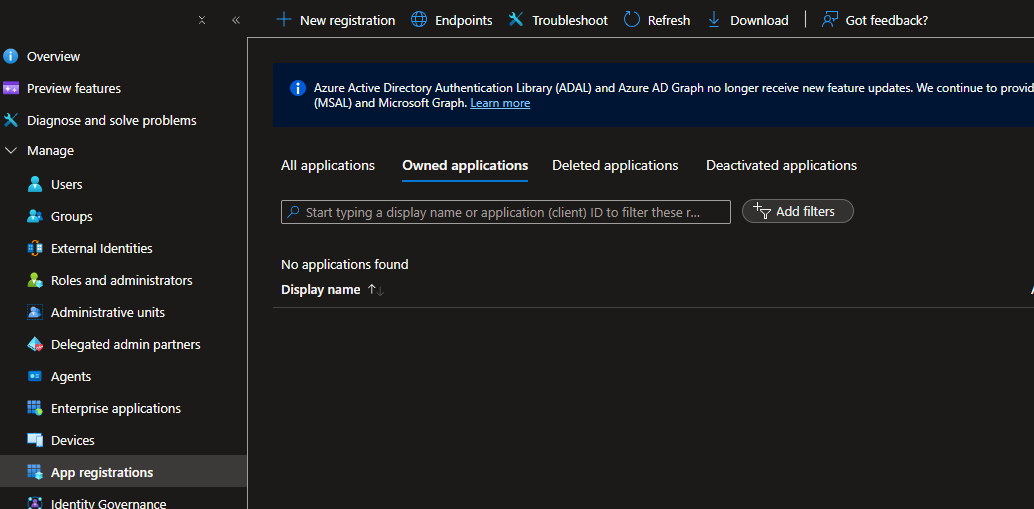Click the Refresh circular arrow icon
Viewport: 1034px width, 509px height.
[632, 20]
